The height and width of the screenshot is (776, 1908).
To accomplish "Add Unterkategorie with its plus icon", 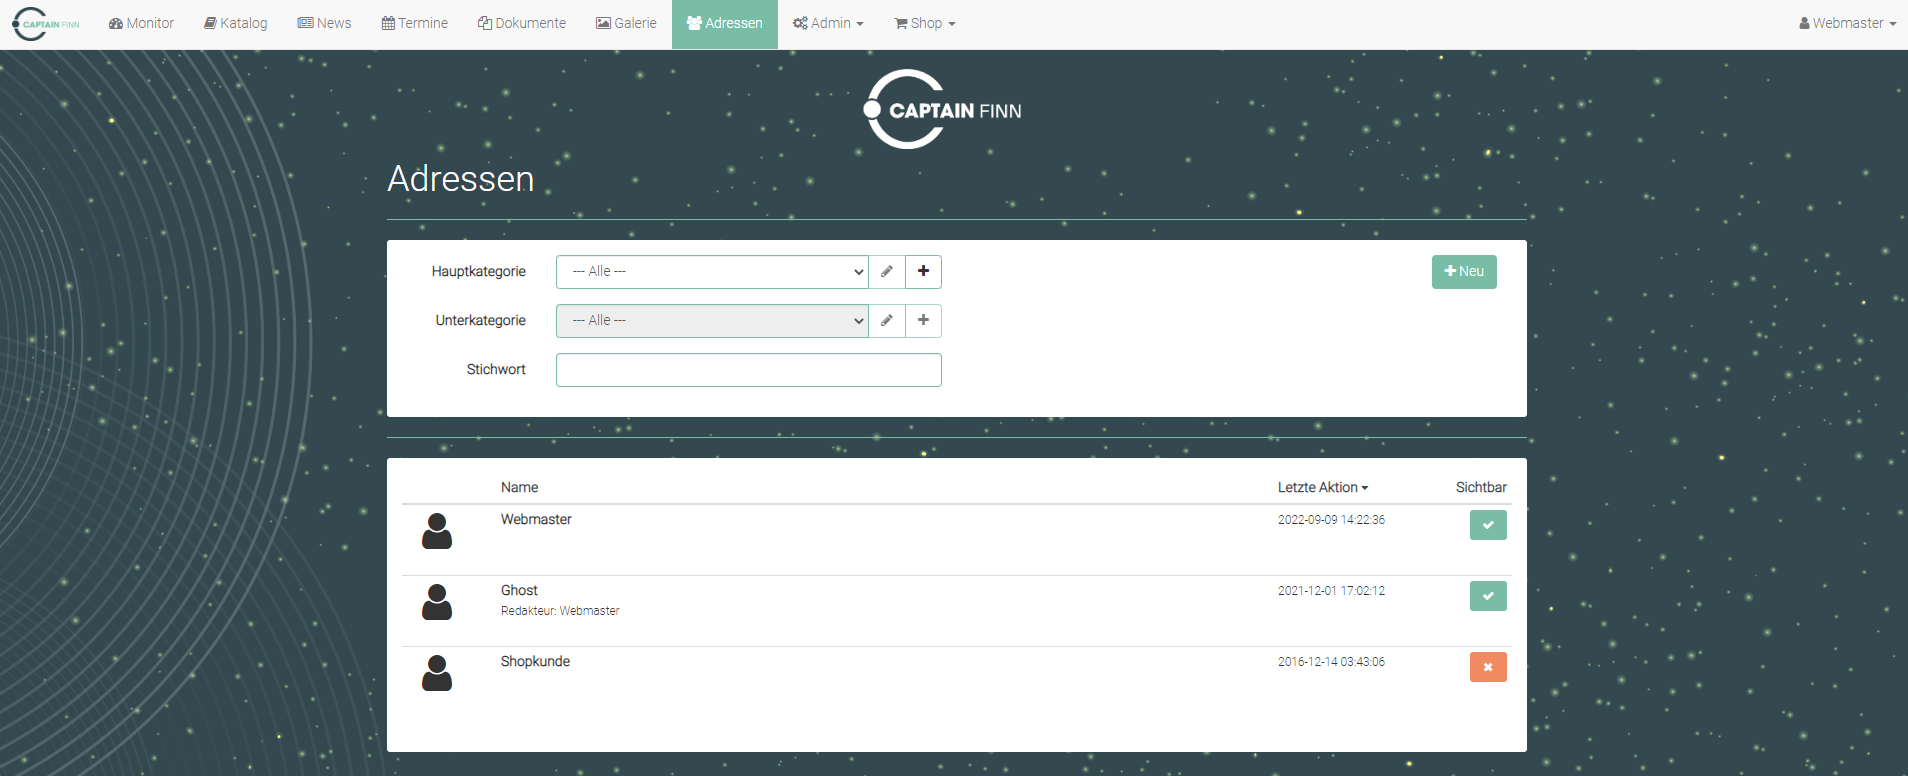I will tap(923, 321).
